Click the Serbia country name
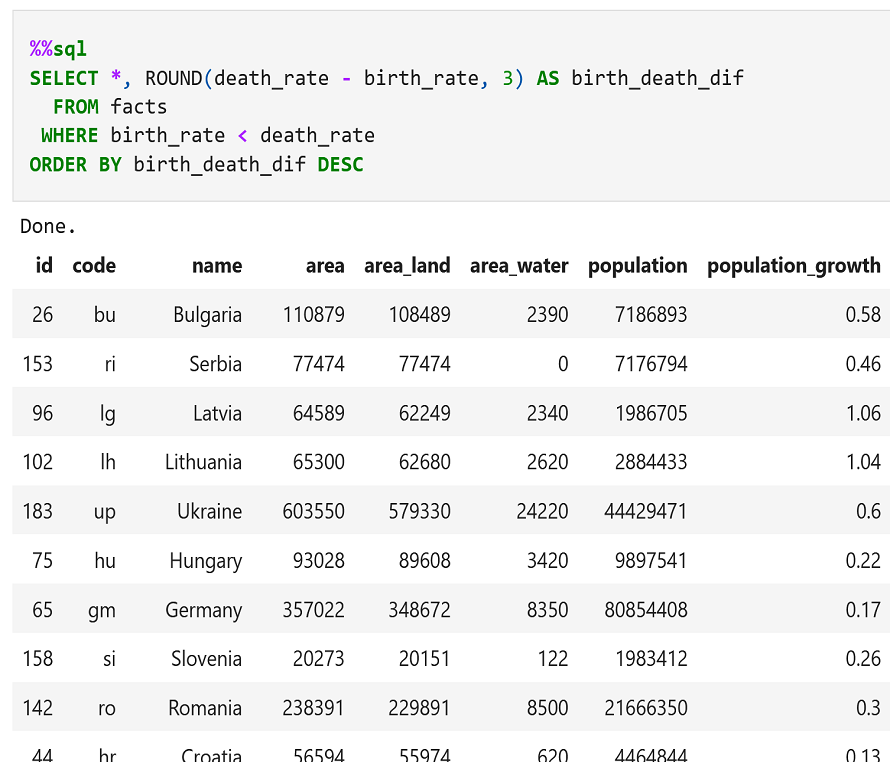 [215, 364]
